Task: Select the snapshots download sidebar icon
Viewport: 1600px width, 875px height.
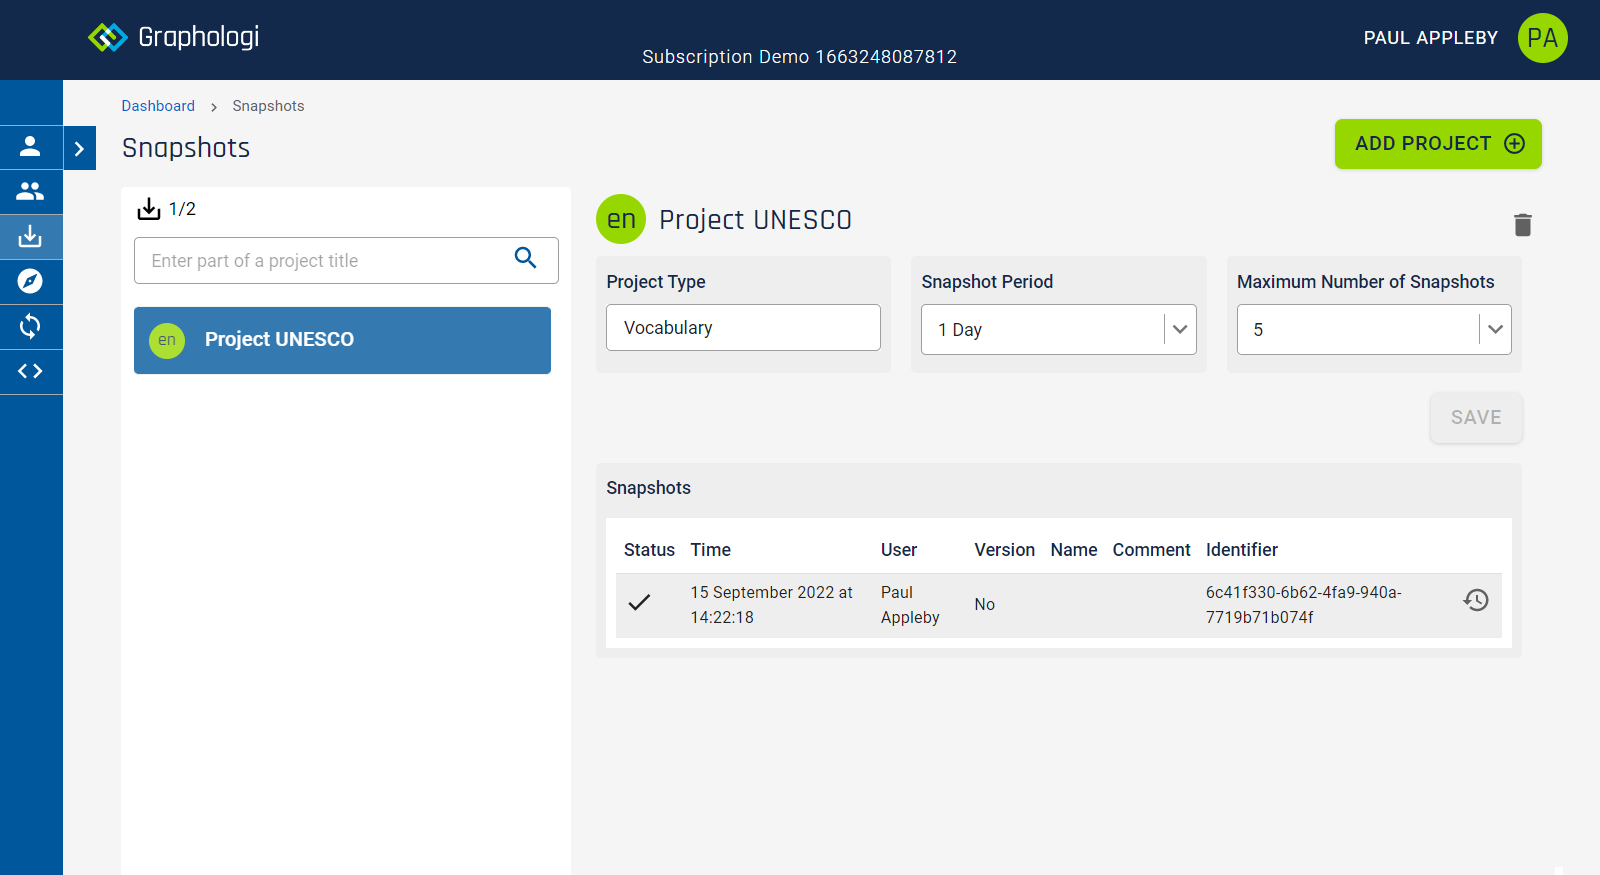Action: click(30, 237)
